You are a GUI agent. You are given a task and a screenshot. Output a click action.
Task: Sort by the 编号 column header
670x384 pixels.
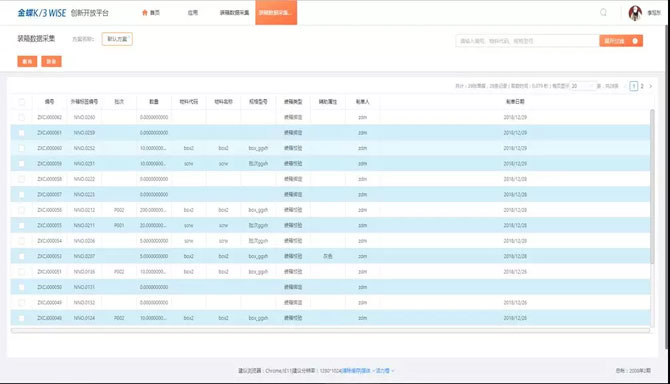click(50, 102)
